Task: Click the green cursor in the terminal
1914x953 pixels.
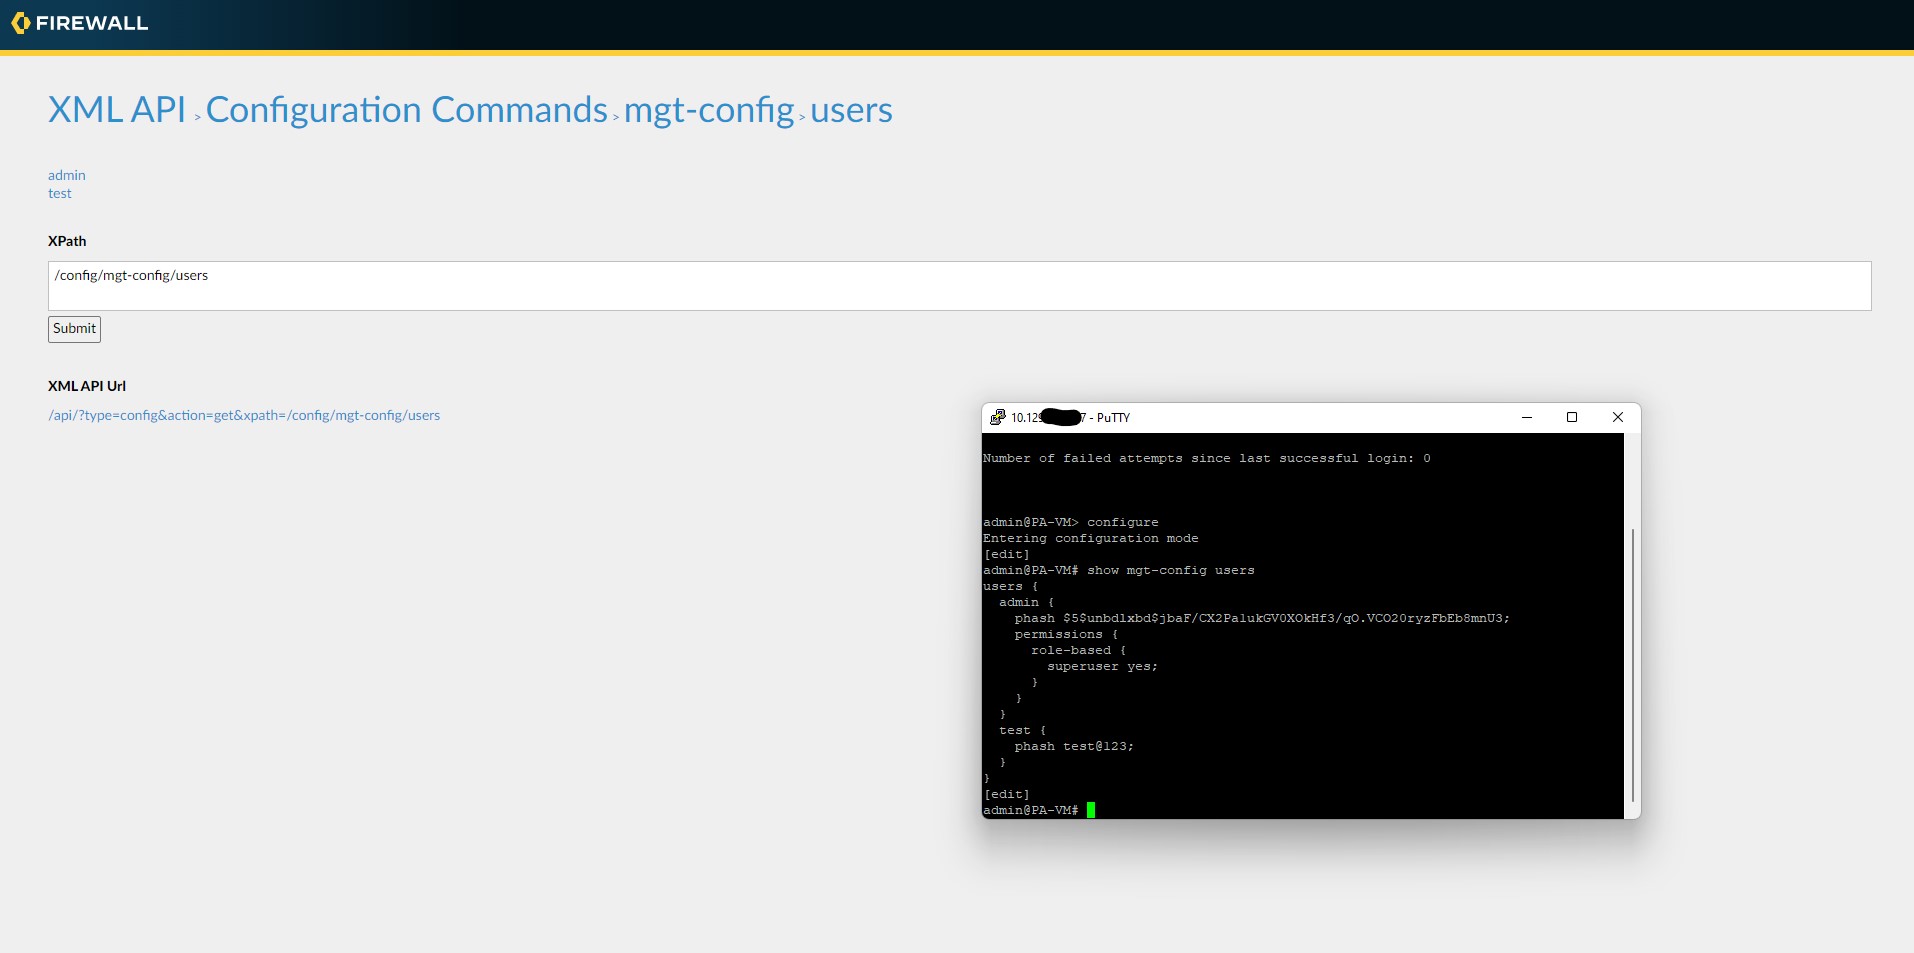Action: pos(1090,810)
